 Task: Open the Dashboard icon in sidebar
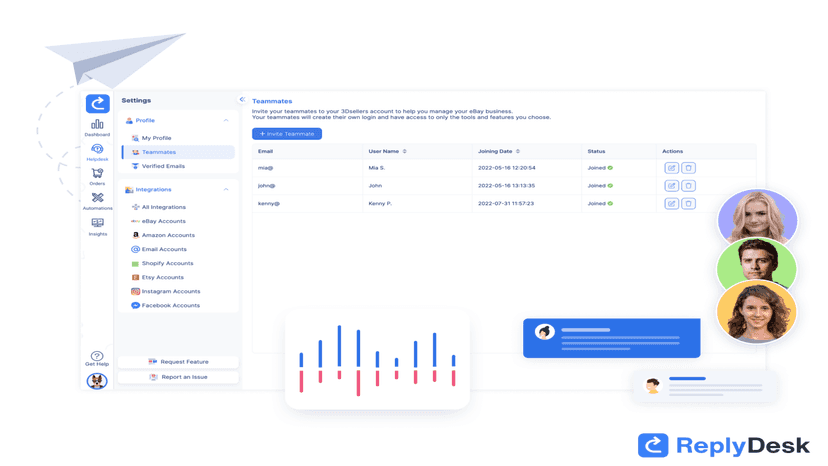pyautogui.click(x=97, y=125)
